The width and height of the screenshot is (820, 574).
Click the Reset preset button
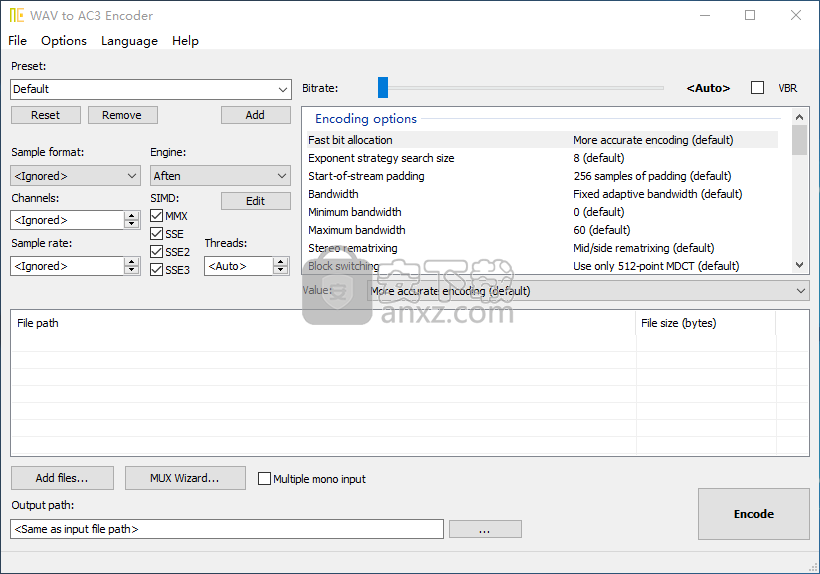(45, 115)
